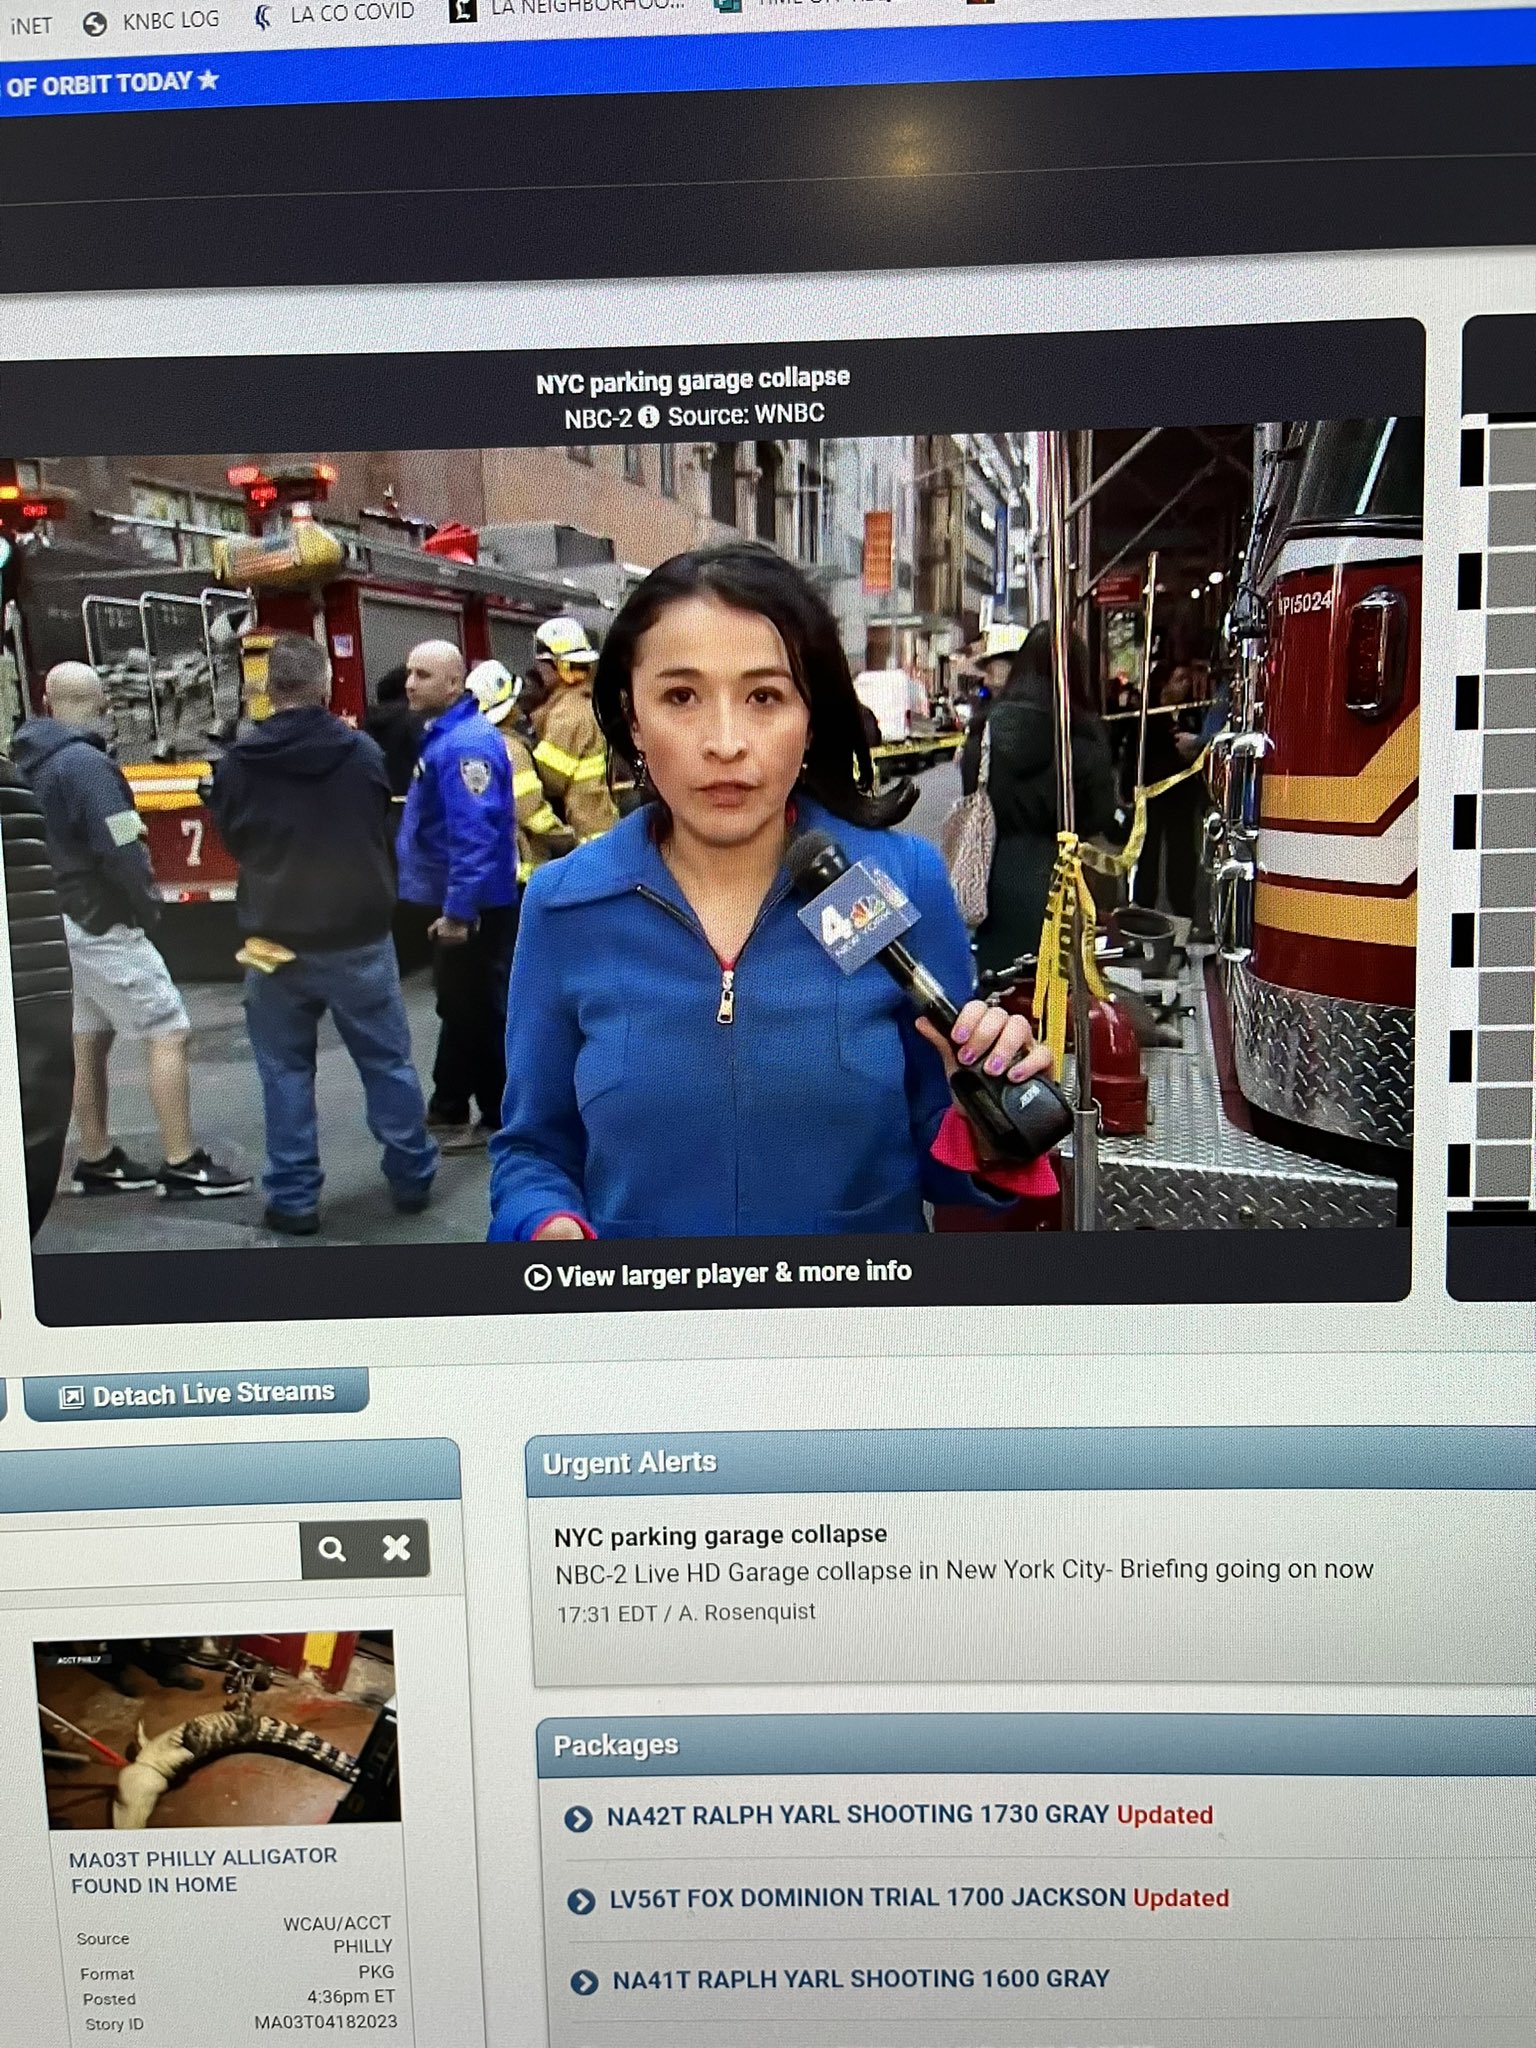The height and width of the screenshot is (2048, 1536).
Task: Click the OF ORBIT TODAY header title
Action: click(x=98, y=84)
